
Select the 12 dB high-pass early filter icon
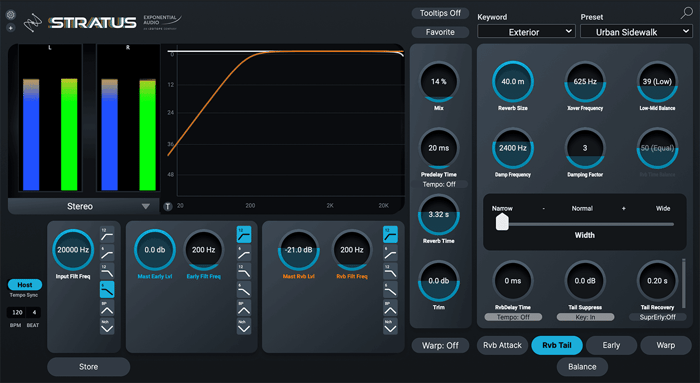click(244, 234)
